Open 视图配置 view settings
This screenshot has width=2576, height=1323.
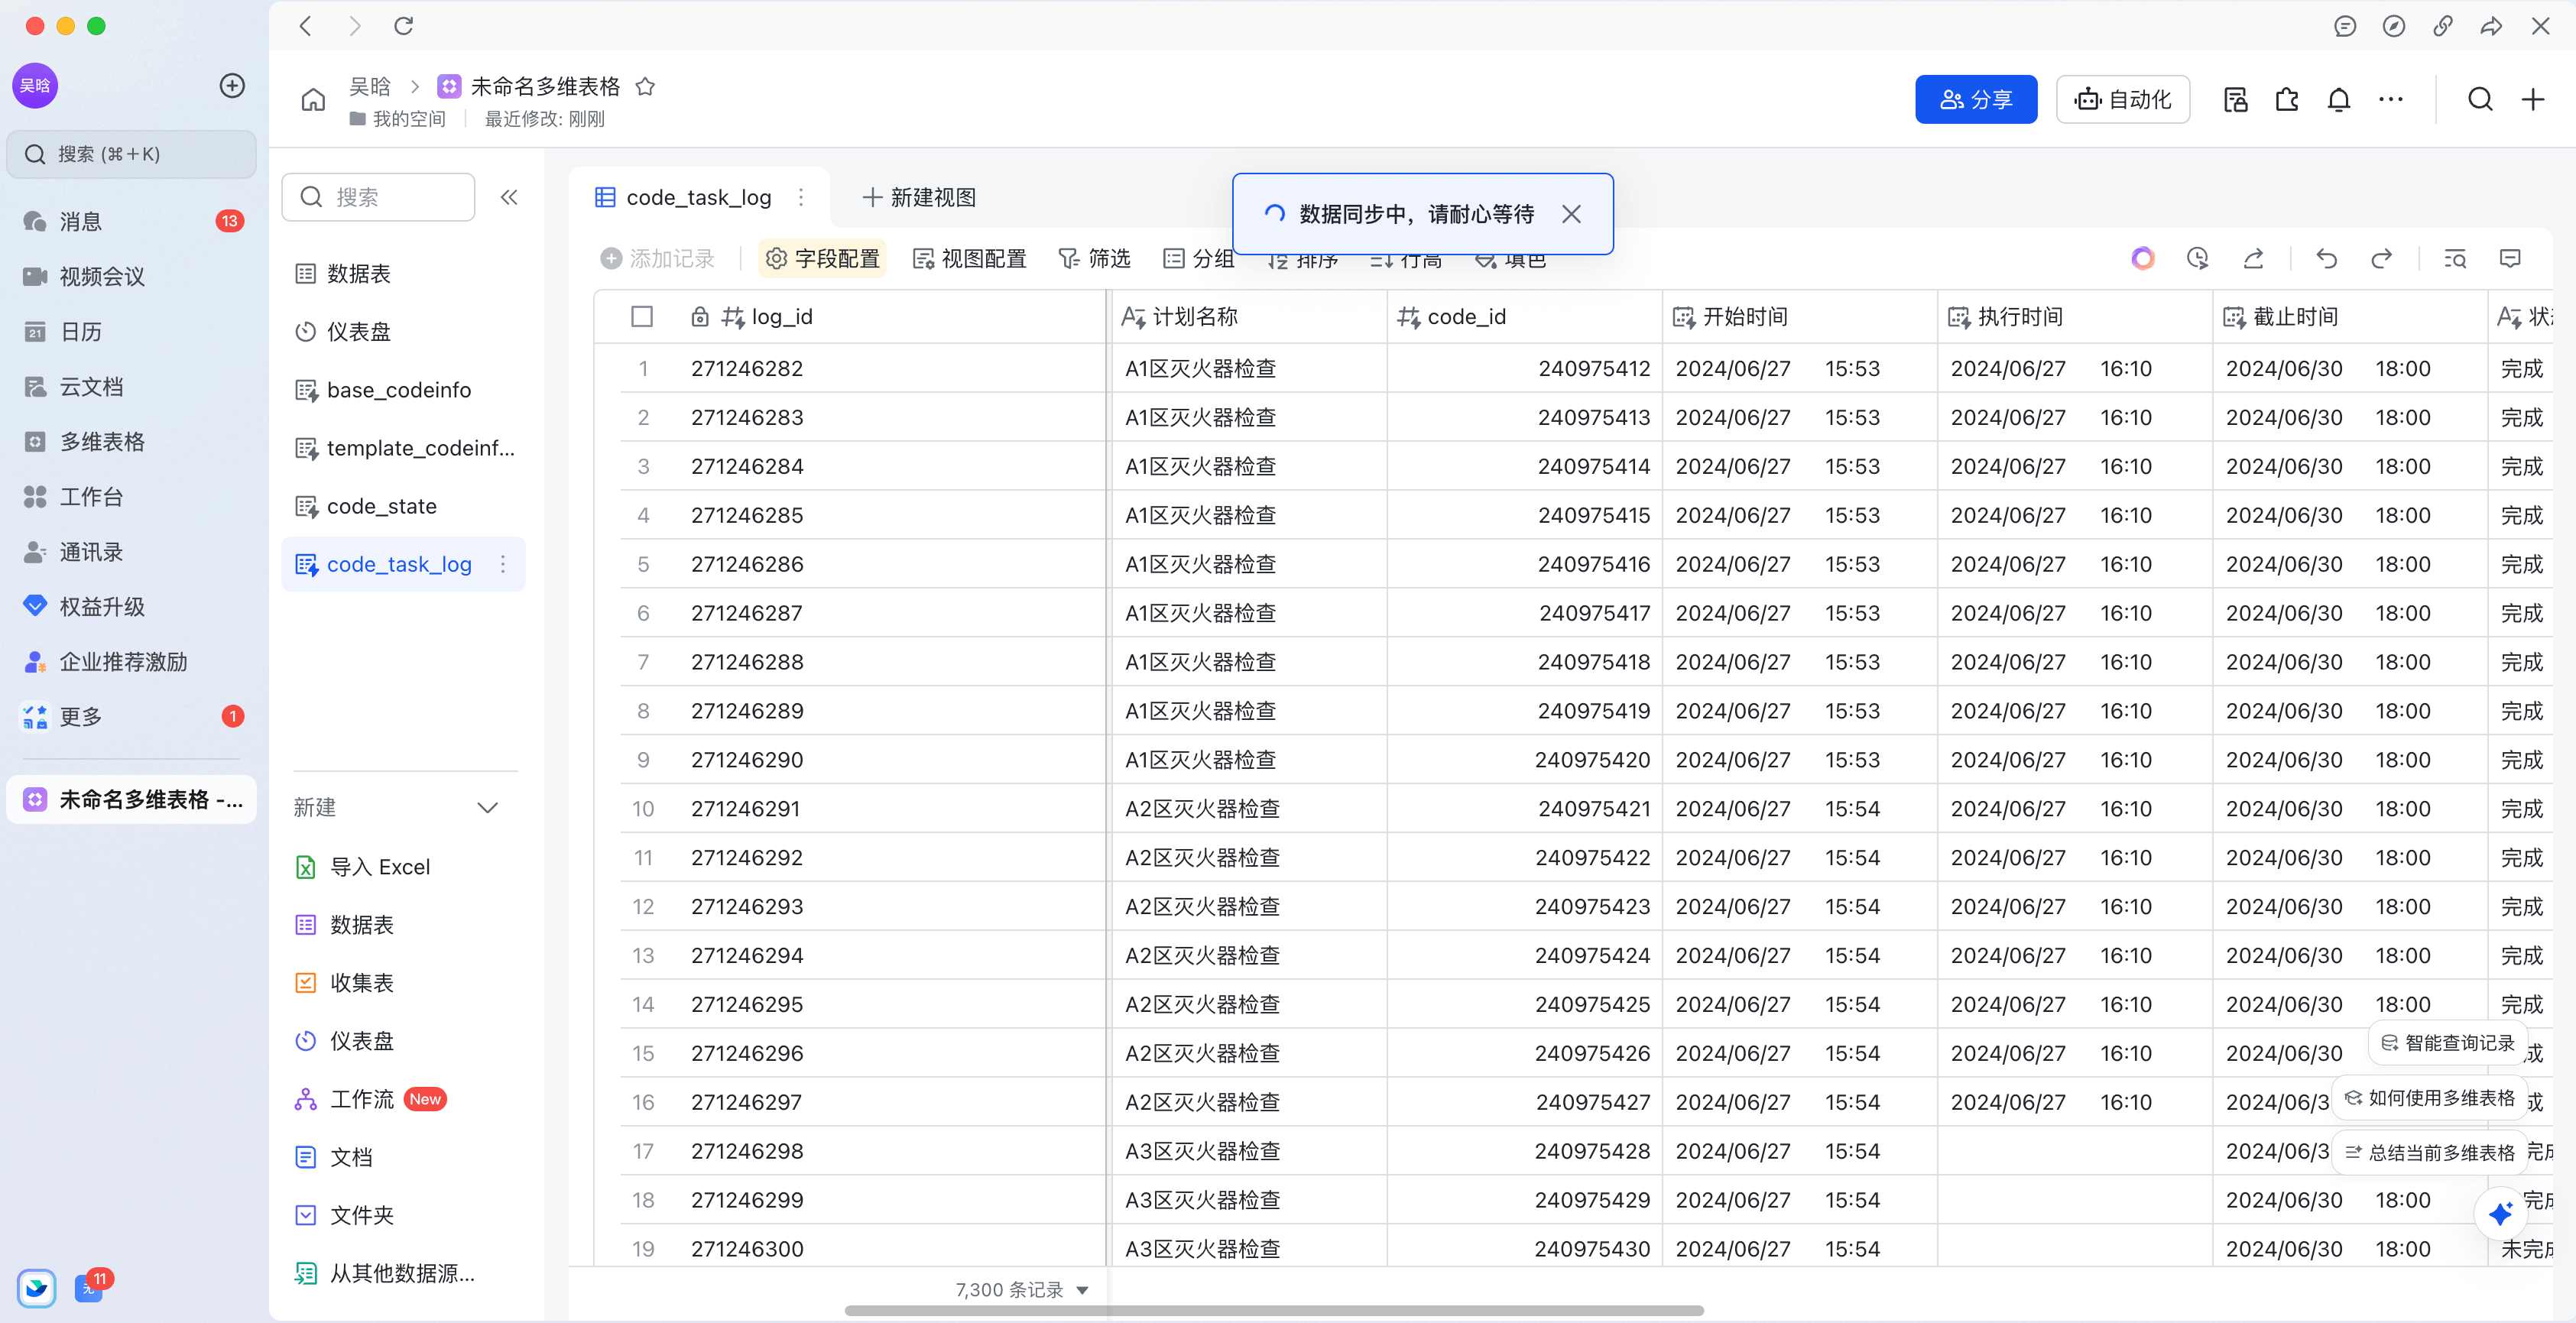point(969,259)
